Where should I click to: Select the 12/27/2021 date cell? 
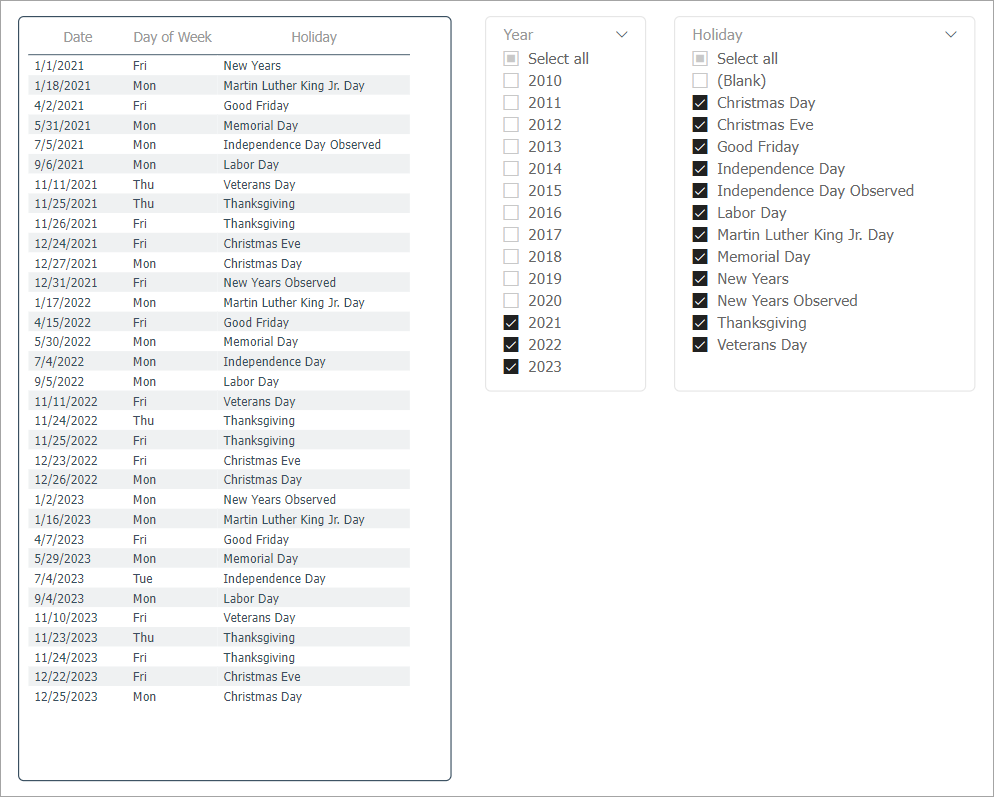(66, 264)
